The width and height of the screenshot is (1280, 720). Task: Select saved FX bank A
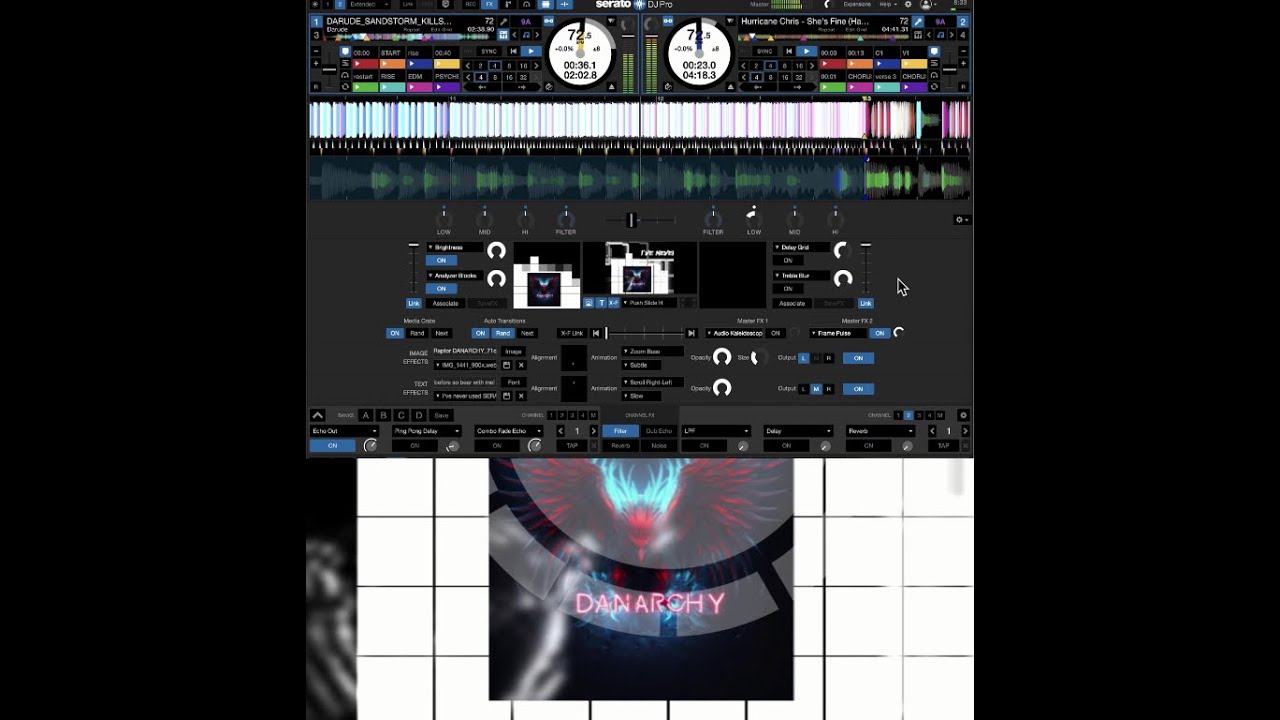(365, 415)
